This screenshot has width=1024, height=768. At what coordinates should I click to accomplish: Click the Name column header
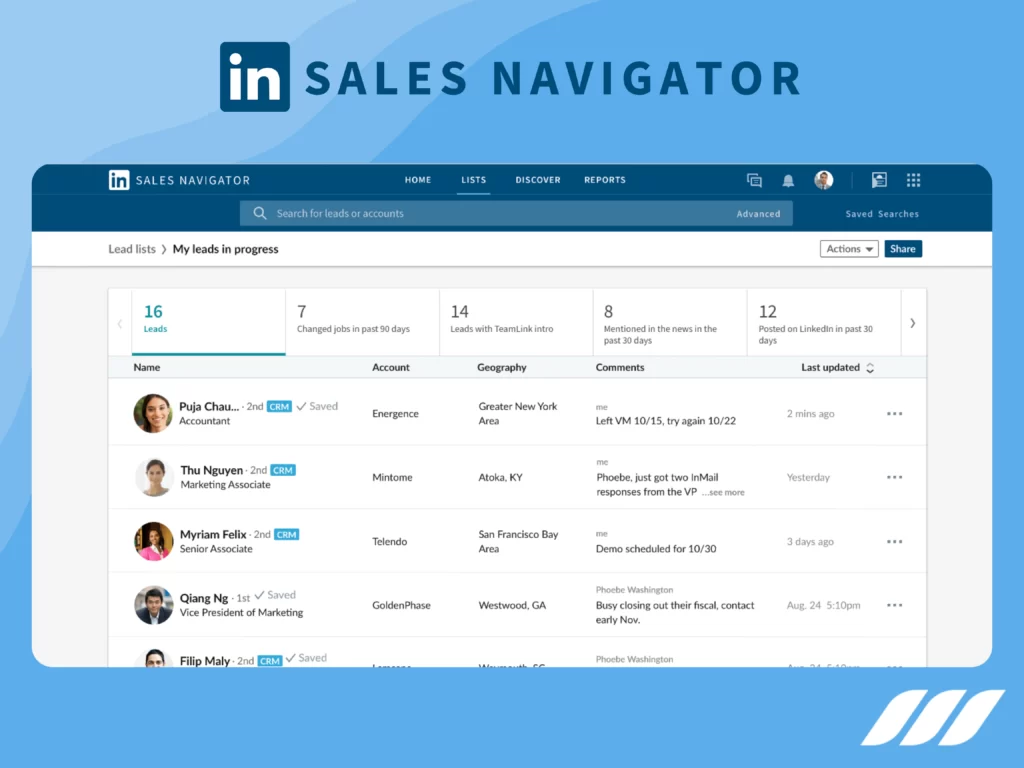point(146,368)
